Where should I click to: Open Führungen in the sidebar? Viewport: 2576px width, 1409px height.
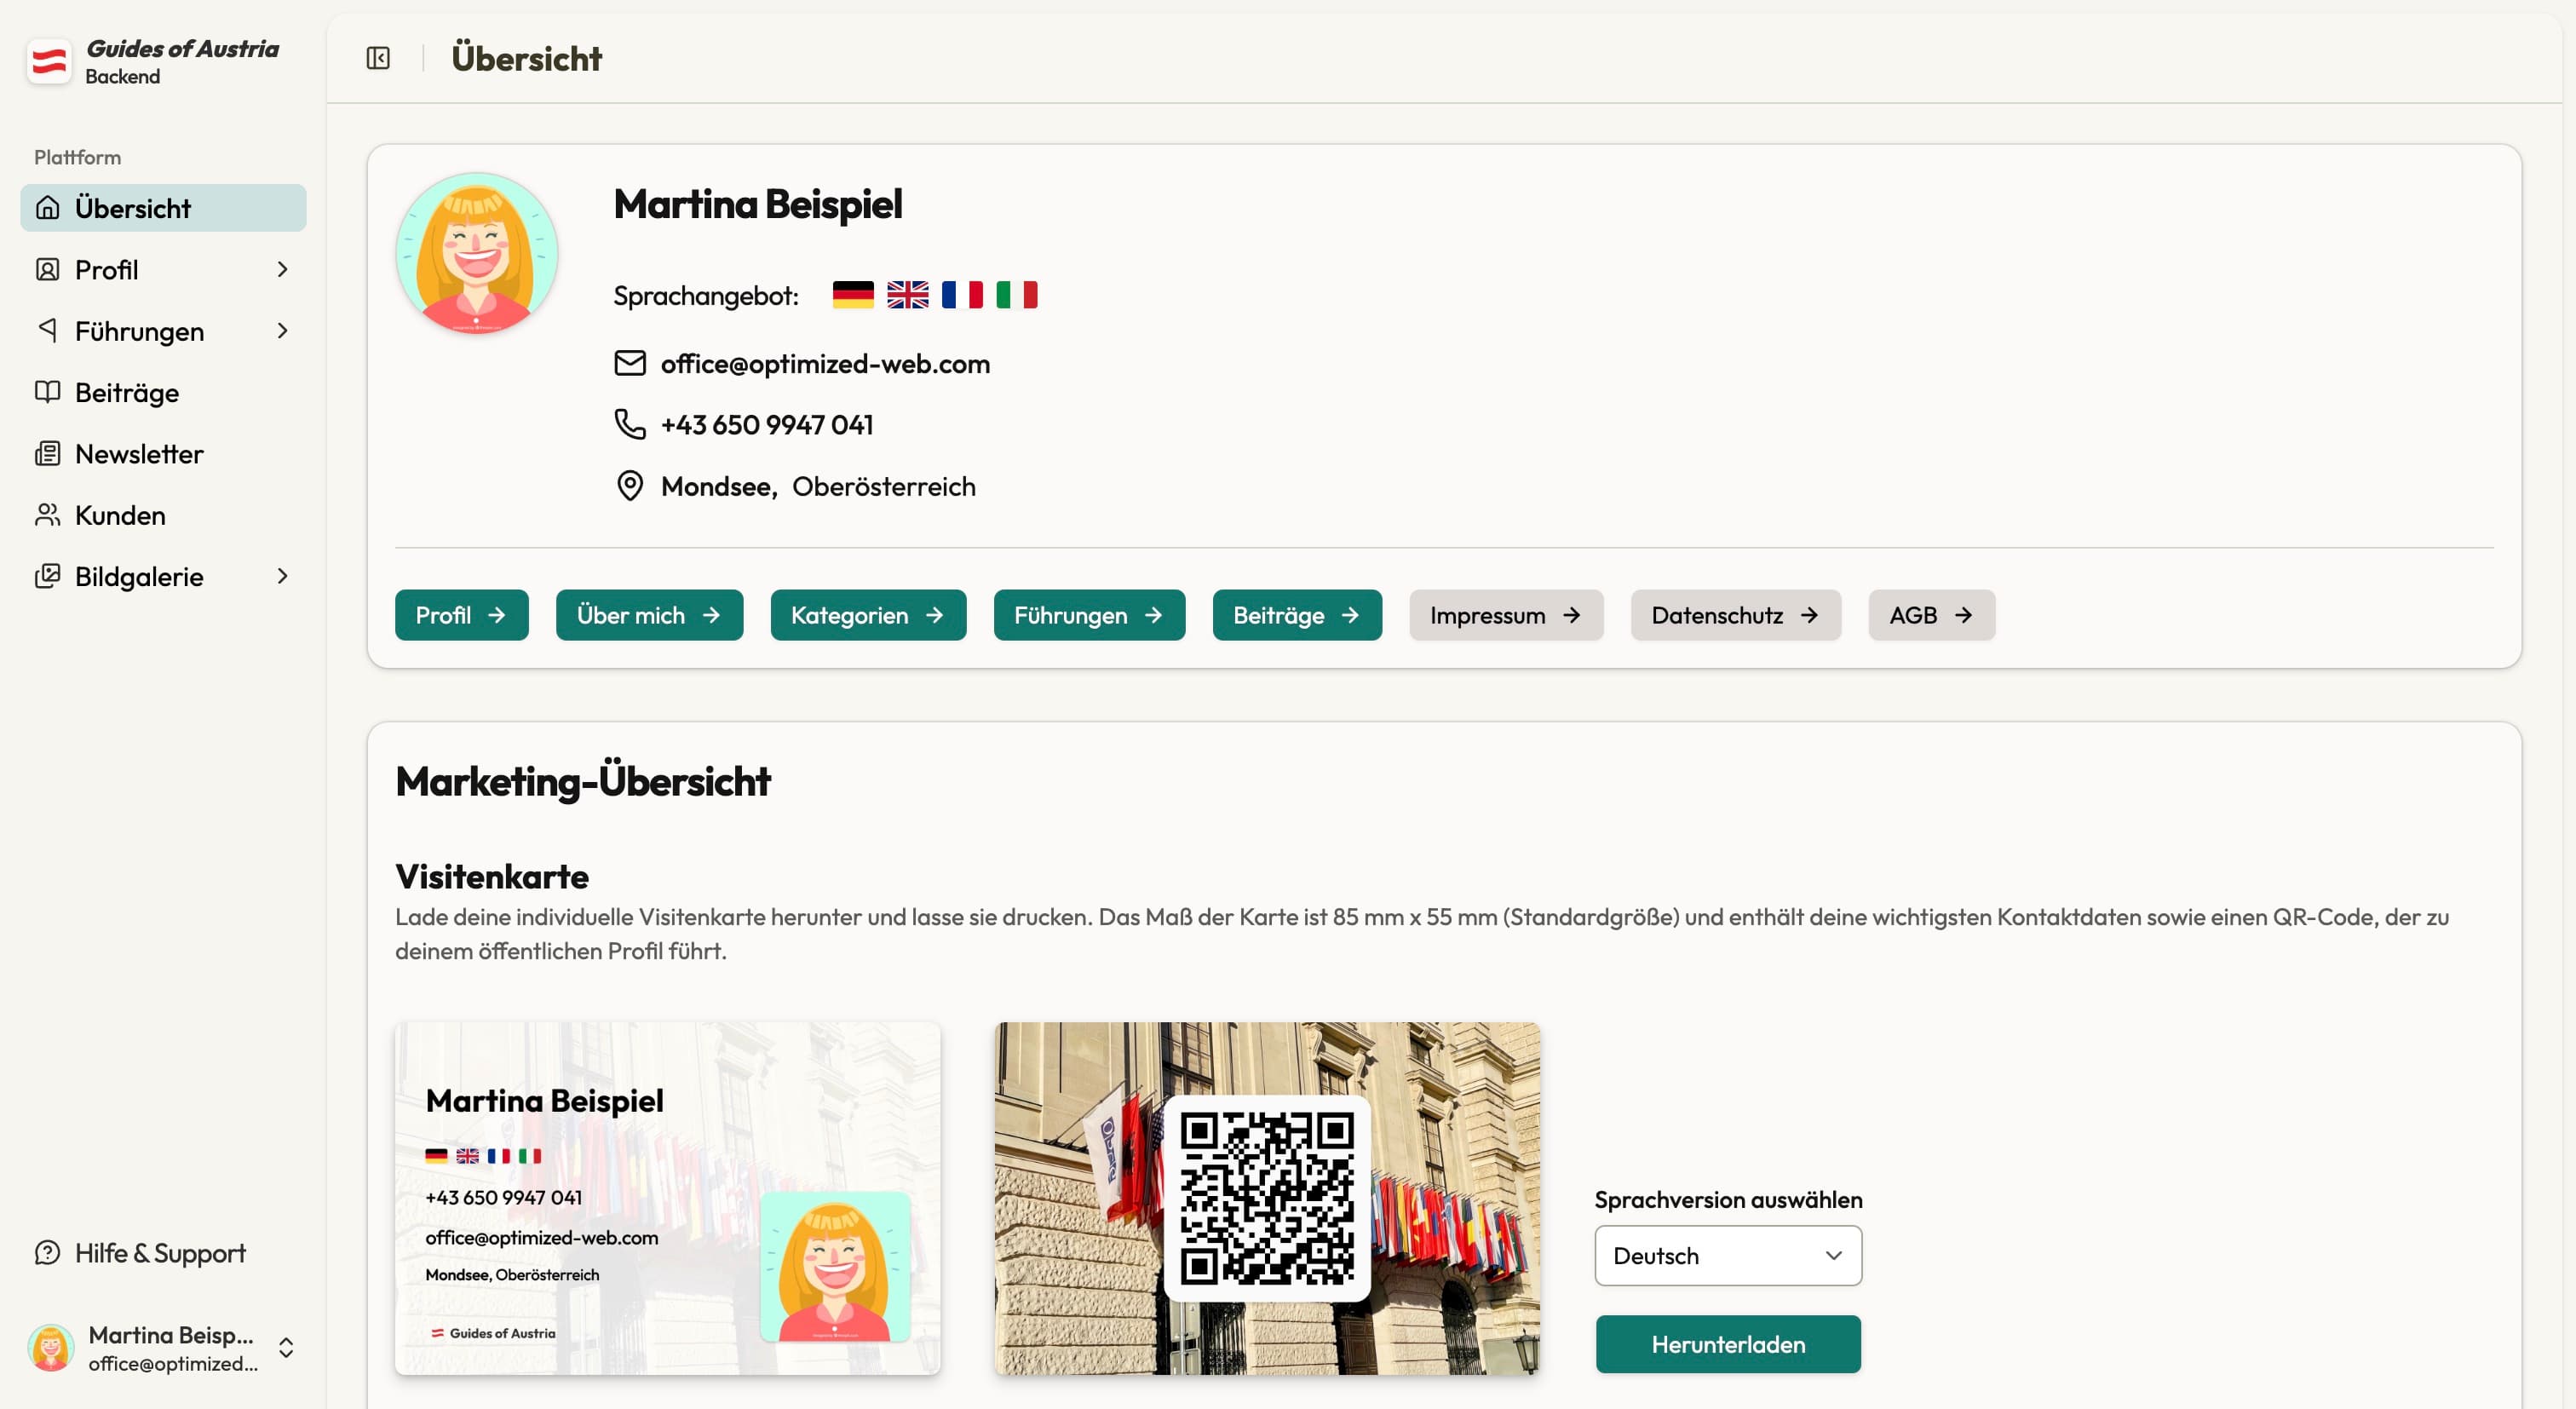163,330
